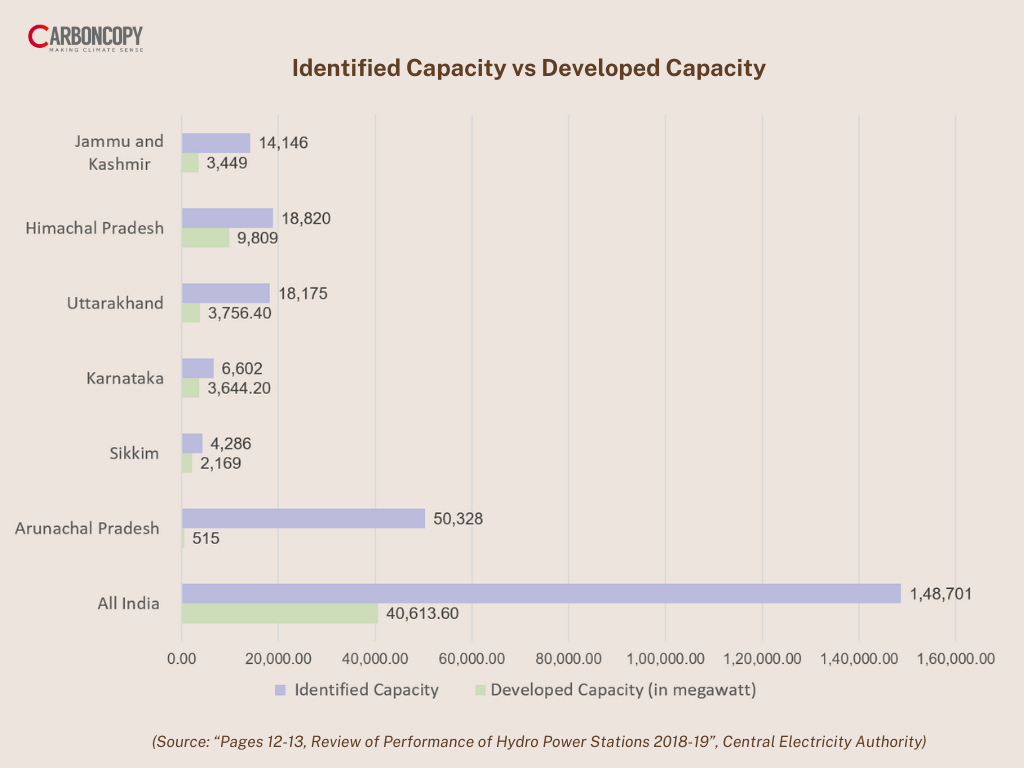Click the CARBONCOPY logo
This screenshot has height=768, width=1024.
[x=85, y=37]
